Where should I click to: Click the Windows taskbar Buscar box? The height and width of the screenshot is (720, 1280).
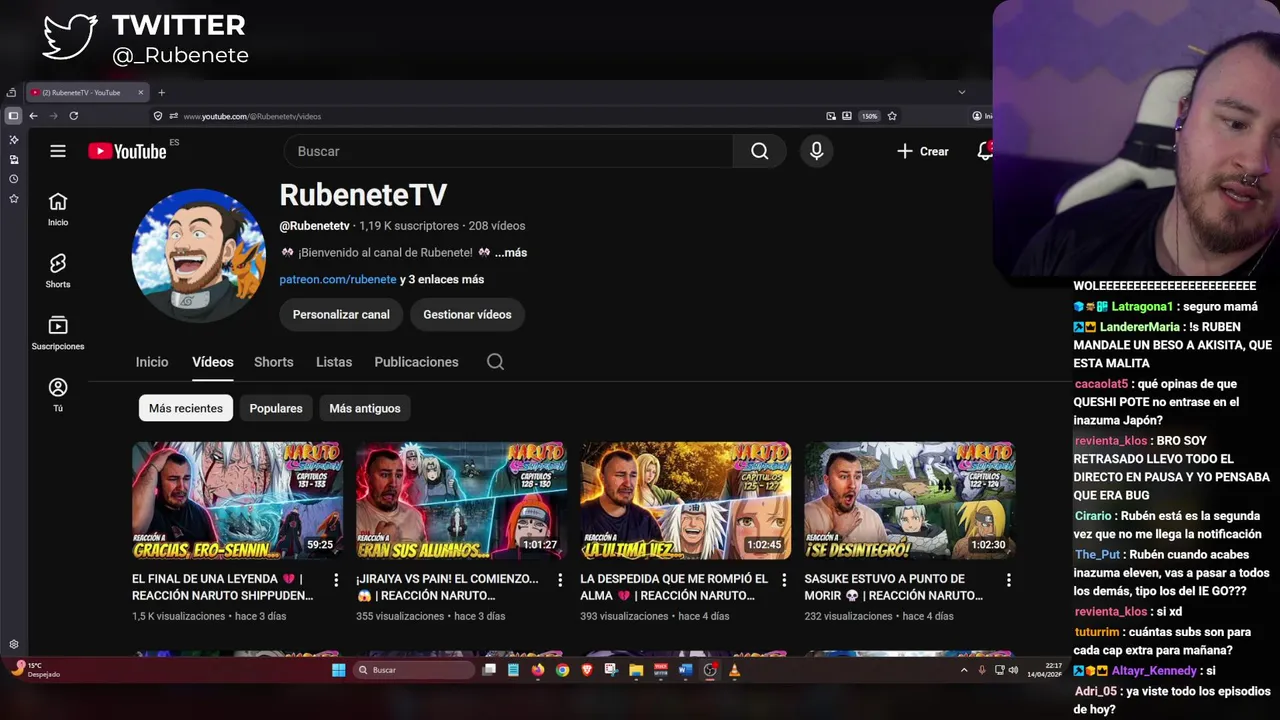click(x=415, y=670)
